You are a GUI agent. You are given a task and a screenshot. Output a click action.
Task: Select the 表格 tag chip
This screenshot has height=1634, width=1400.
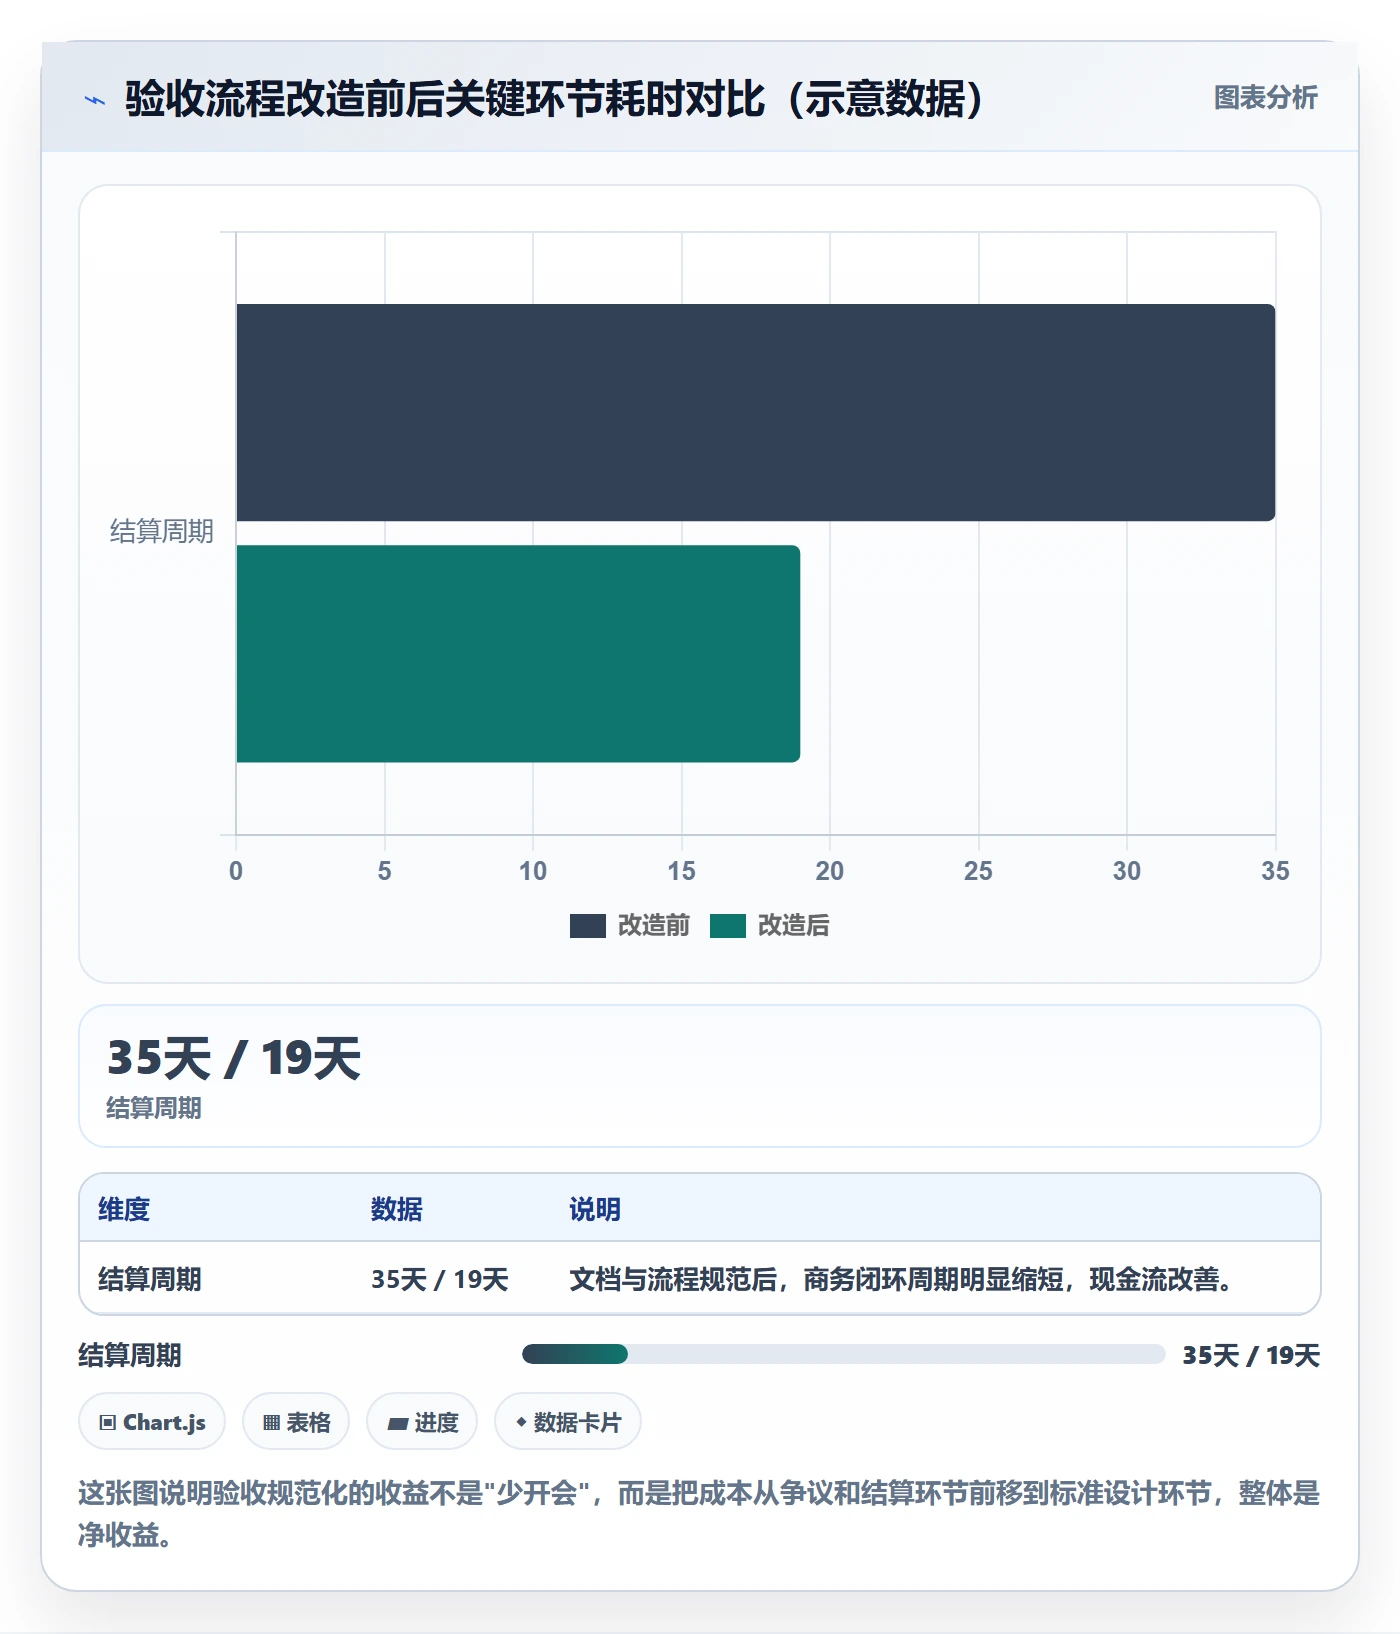pyautogui.click(x=296, y=1422)
